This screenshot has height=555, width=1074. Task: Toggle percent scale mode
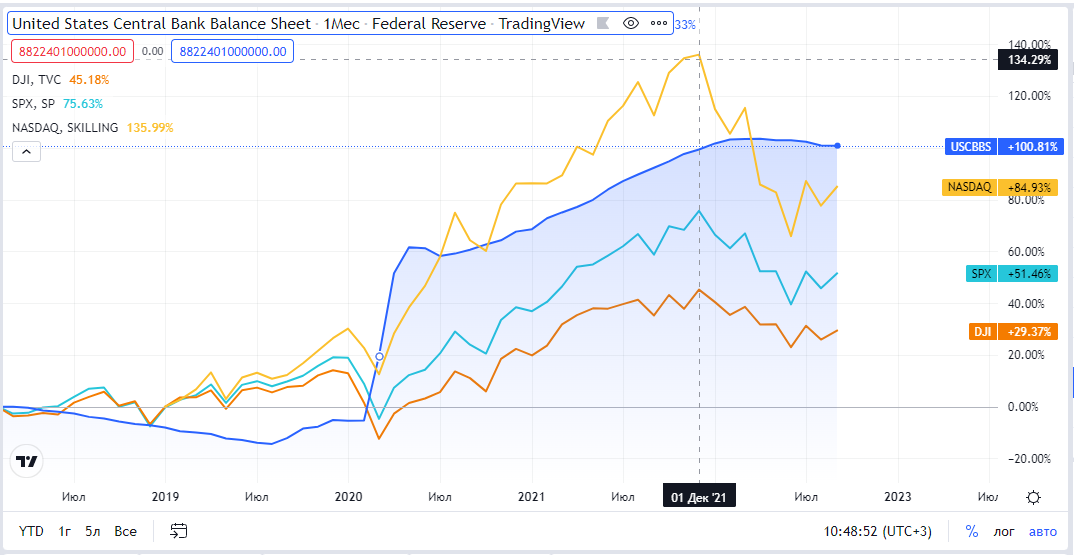coord(971,531)
